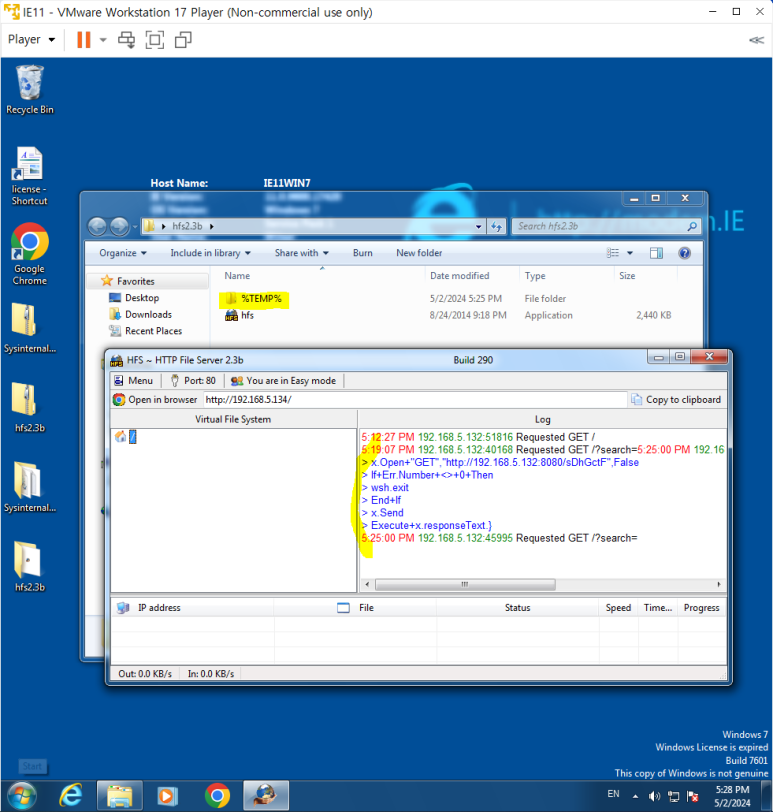This screenshot has width=773, height=812.
Task: Toggle You are in Easy mode in HFS
Action: (284, 381)
